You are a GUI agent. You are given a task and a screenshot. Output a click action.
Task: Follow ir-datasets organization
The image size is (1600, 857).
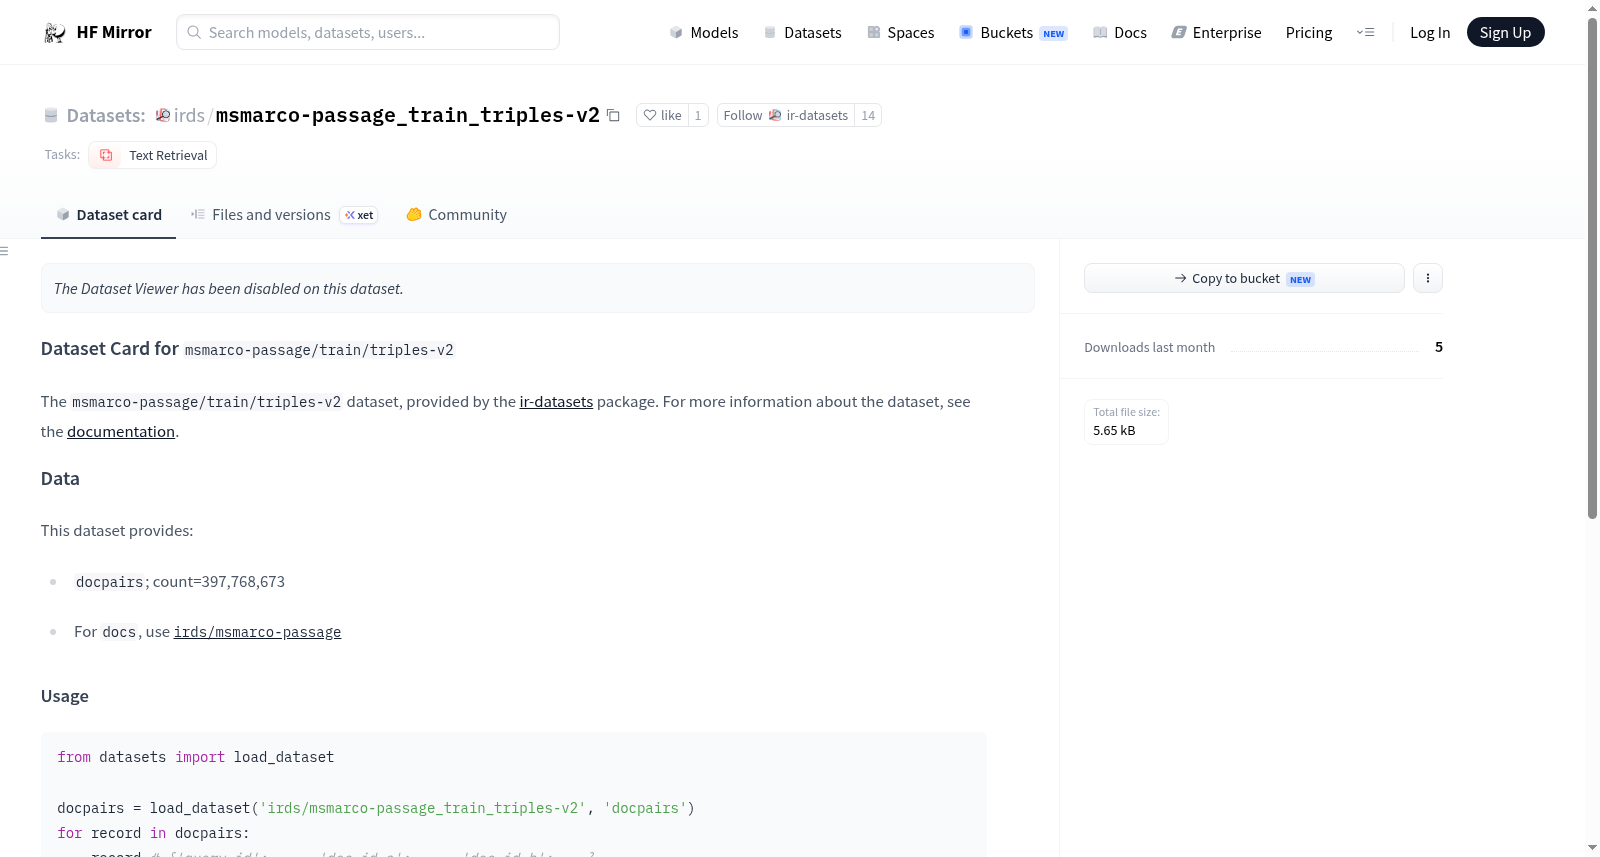[x=785, y=115]
